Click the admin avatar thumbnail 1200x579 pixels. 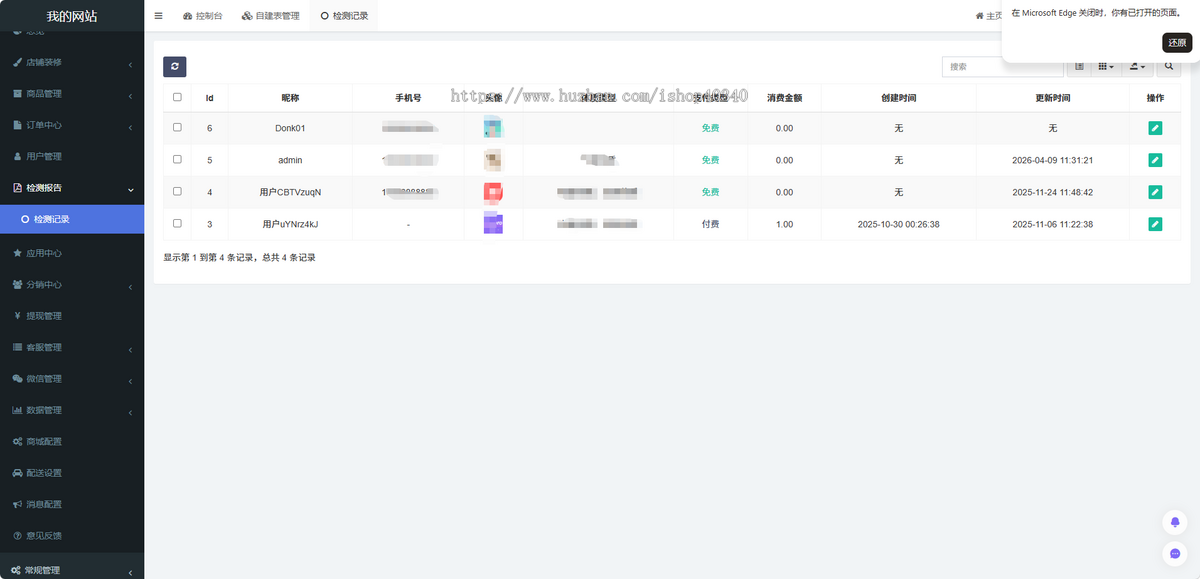(x=493, y=160)
